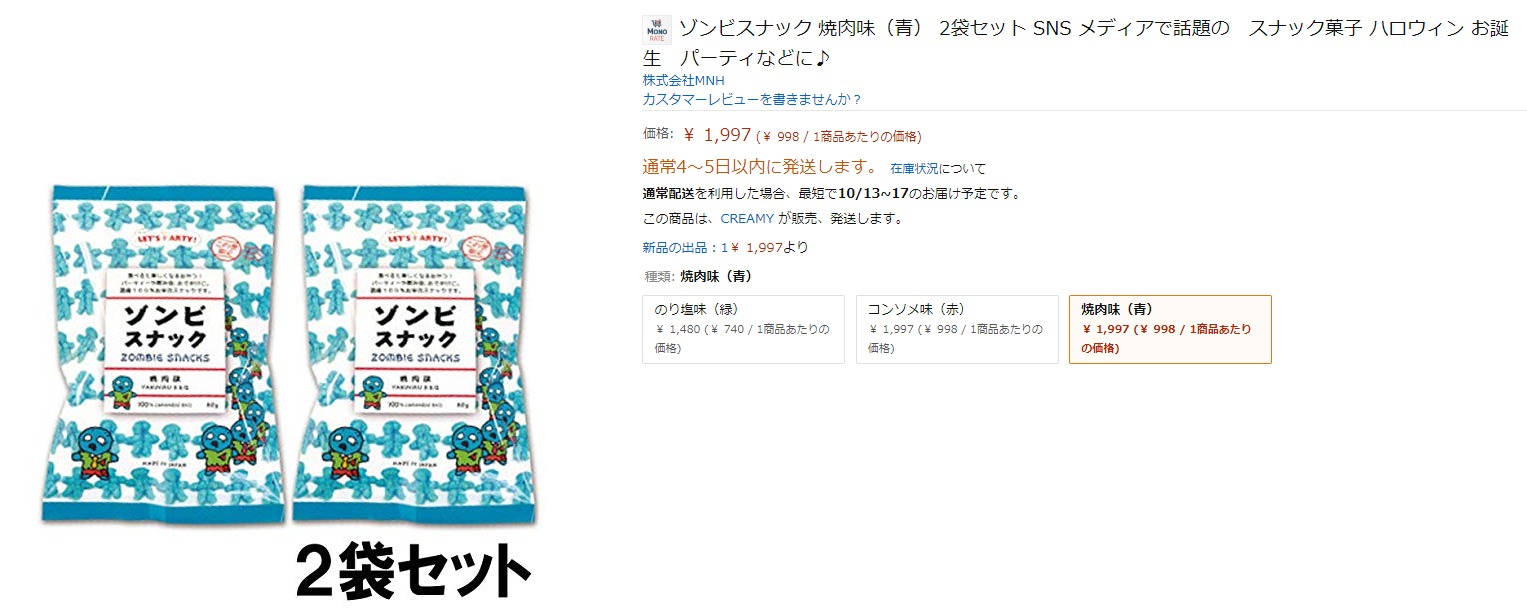
Task: Click the 通常配送 delivery text
Action: point(668,193)
